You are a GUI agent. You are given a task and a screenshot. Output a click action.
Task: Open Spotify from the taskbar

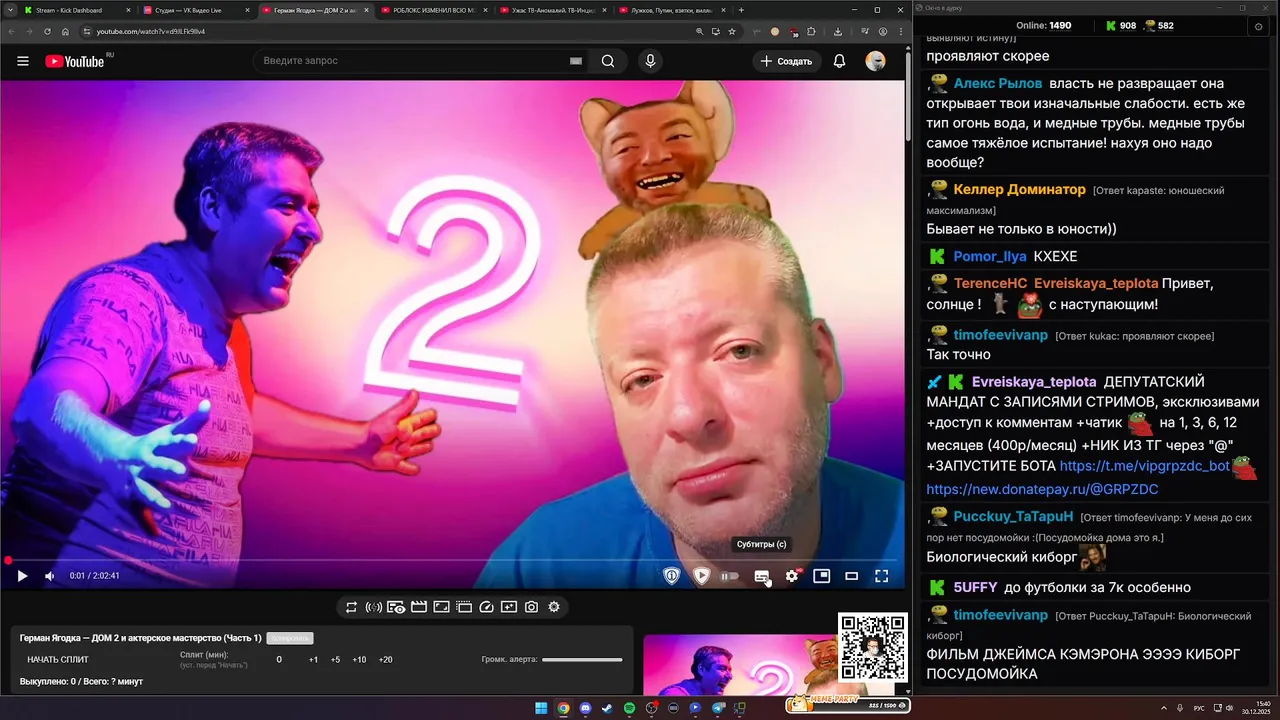coord(629,708)
